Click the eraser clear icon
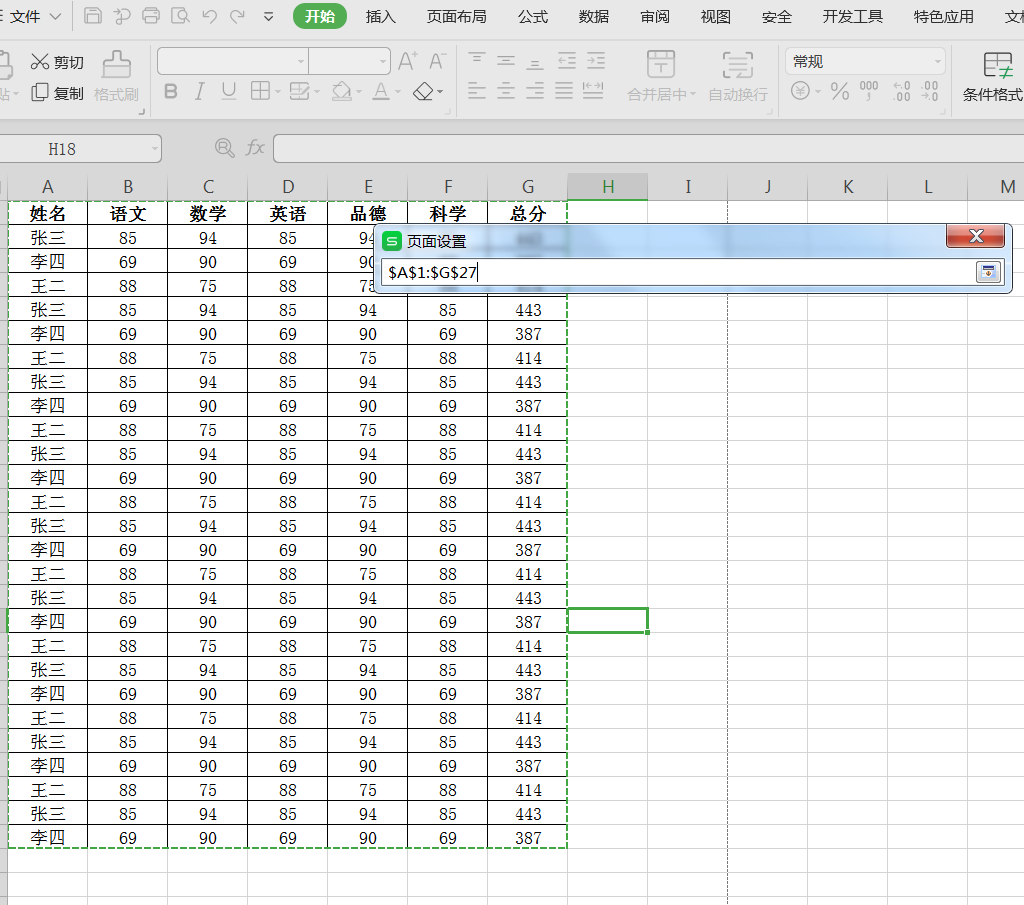 tap(423, 91)
